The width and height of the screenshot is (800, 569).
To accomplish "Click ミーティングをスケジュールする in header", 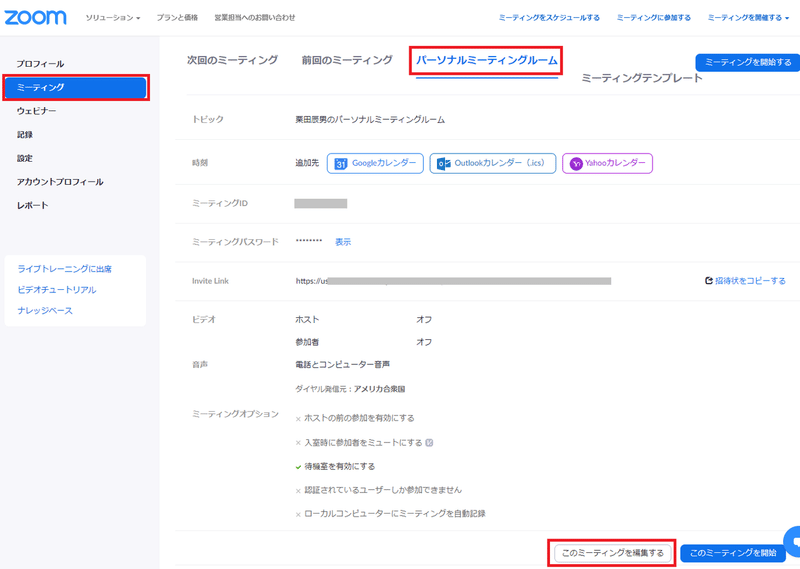I will pos(549,17).
